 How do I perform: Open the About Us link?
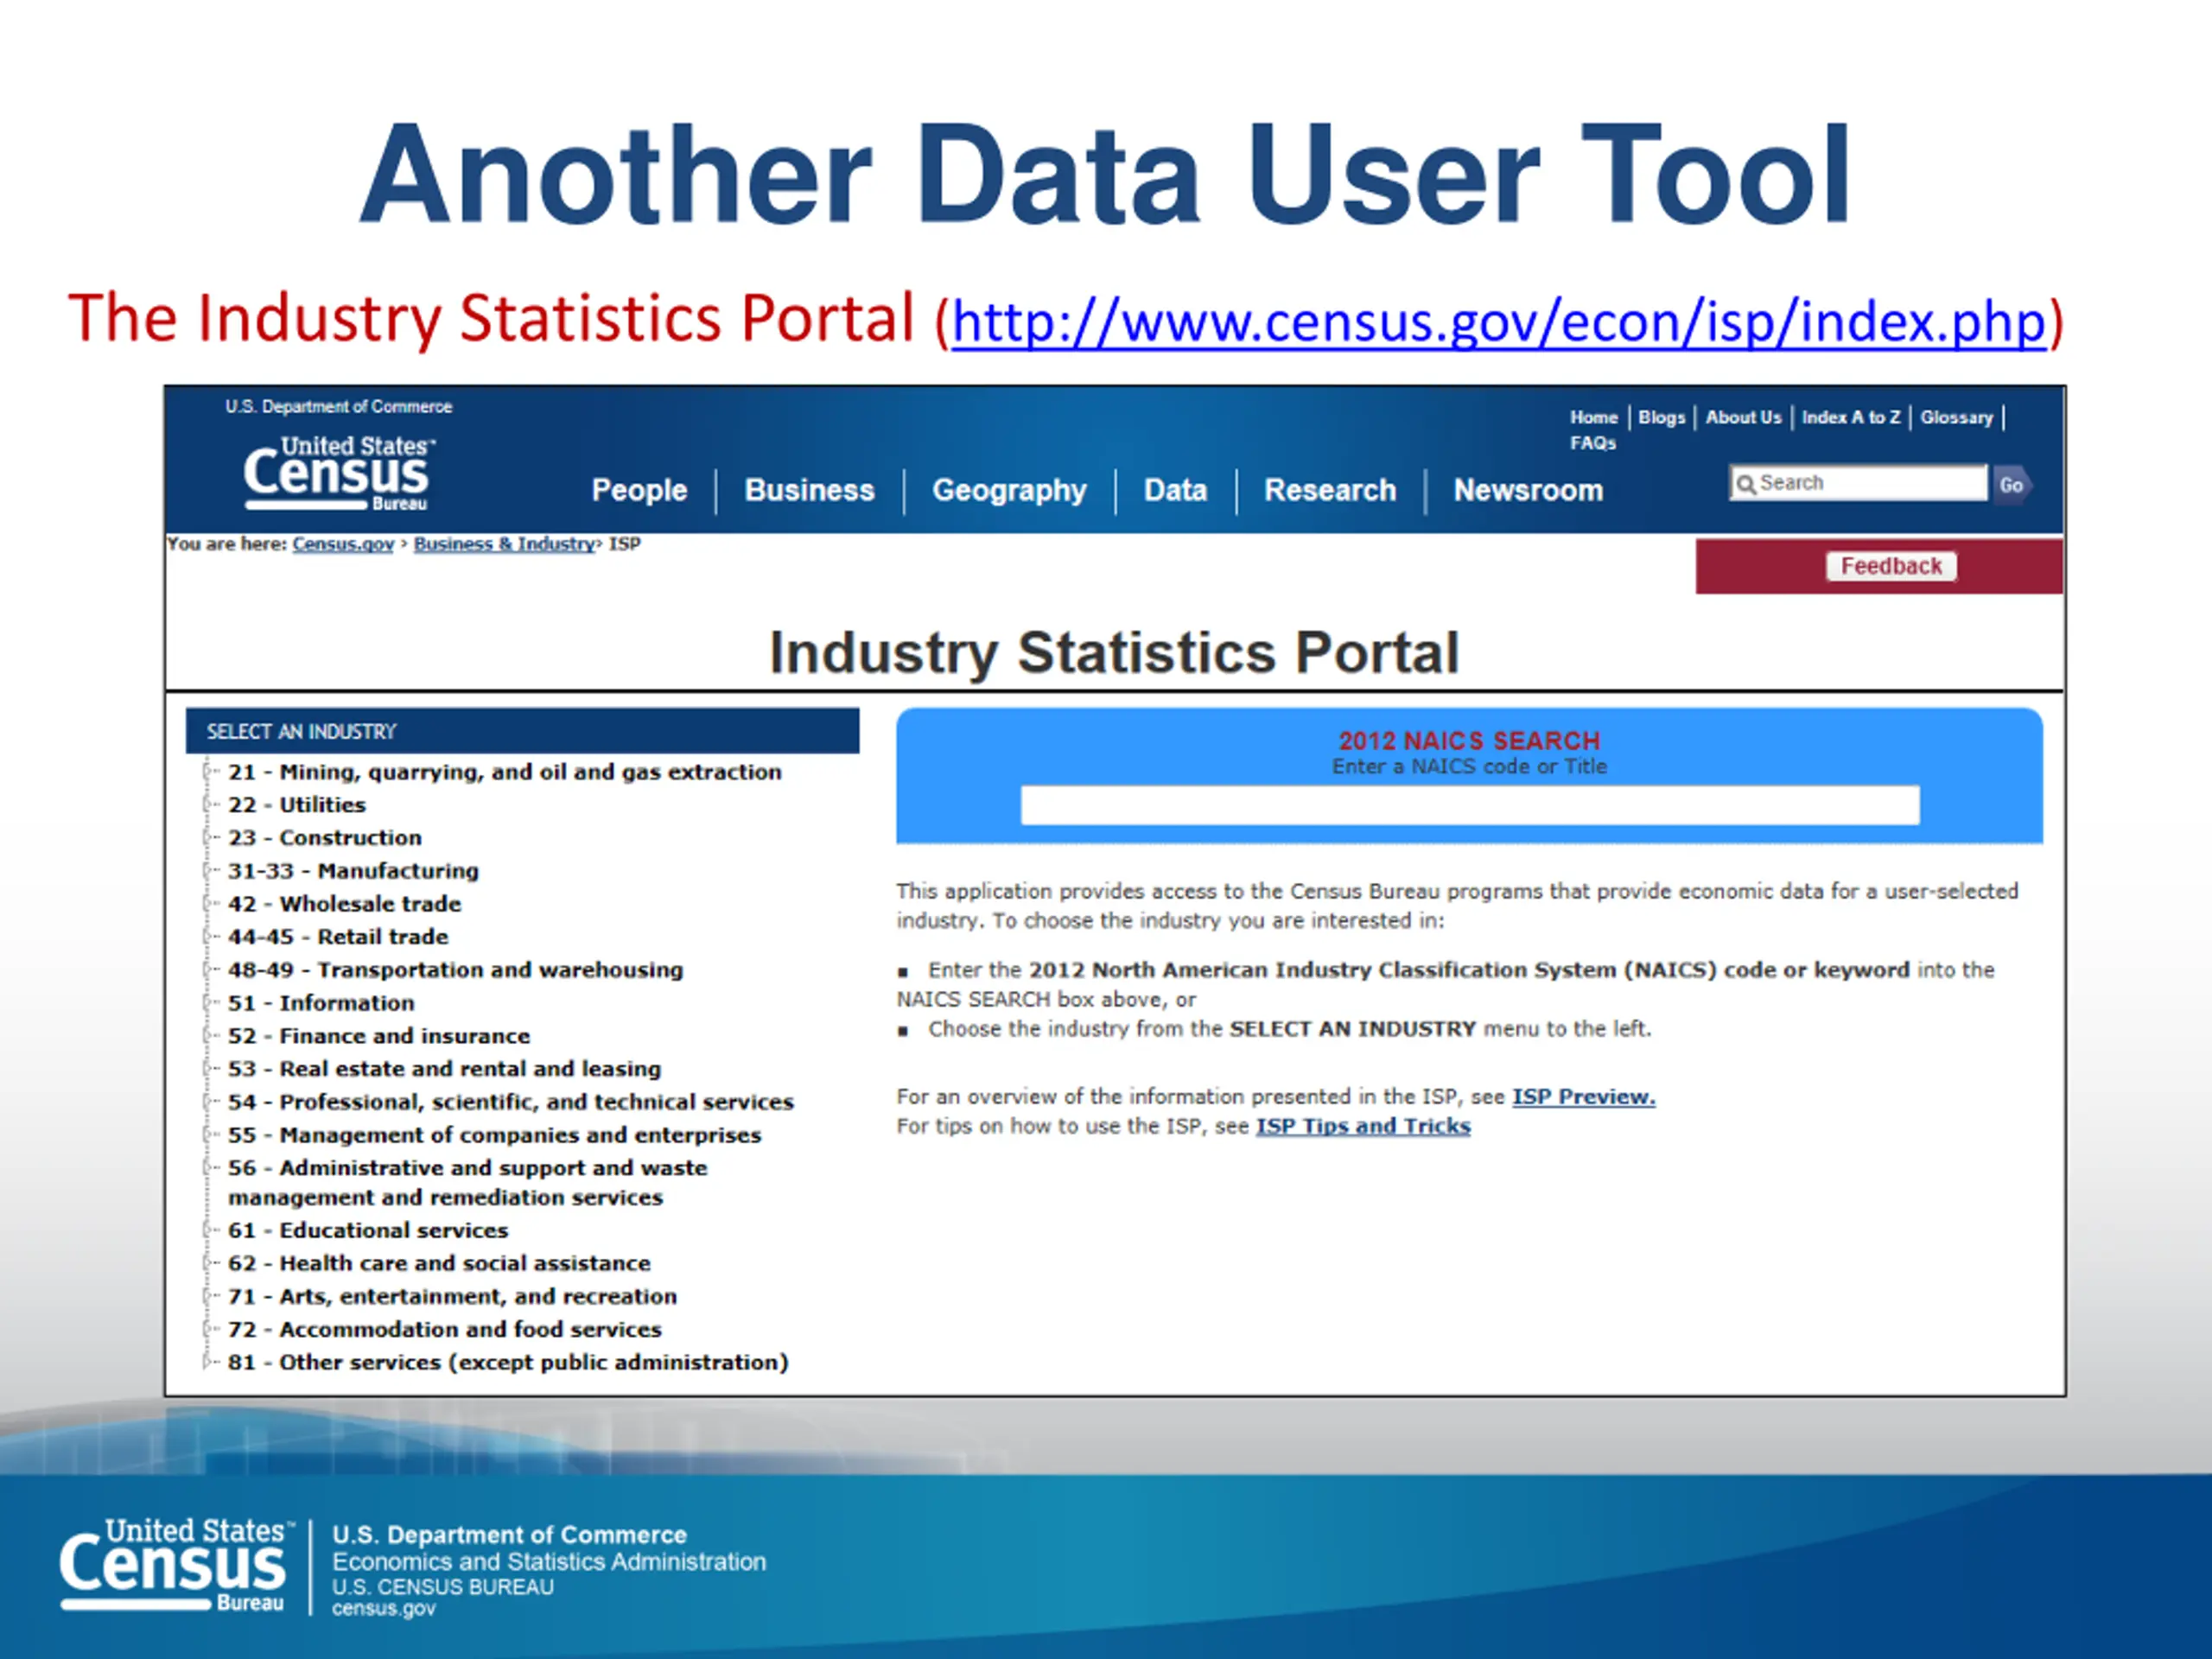coord(1743,417)
